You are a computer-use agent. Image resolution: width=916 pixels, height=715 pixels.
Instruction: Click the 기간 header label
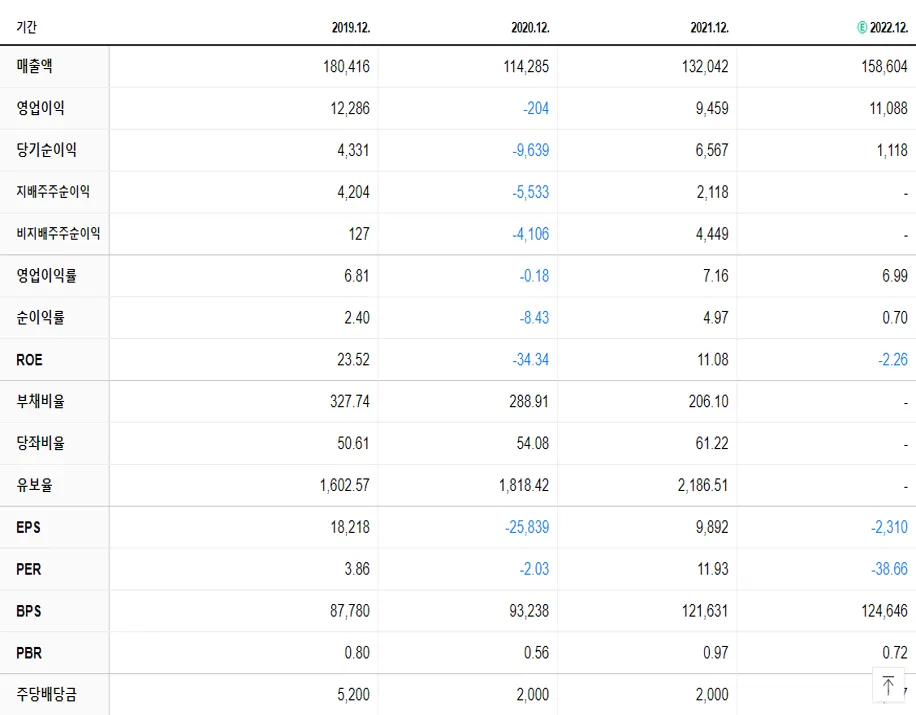26,27
